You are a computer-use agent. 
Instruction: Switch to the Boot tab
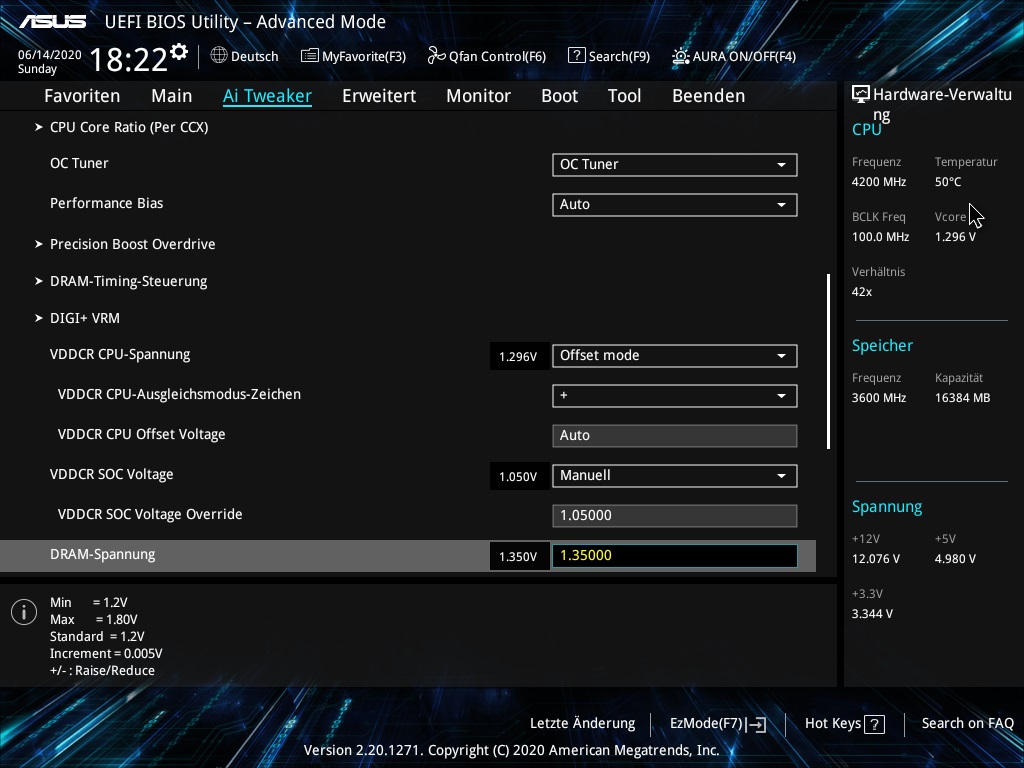pos(560,96)
